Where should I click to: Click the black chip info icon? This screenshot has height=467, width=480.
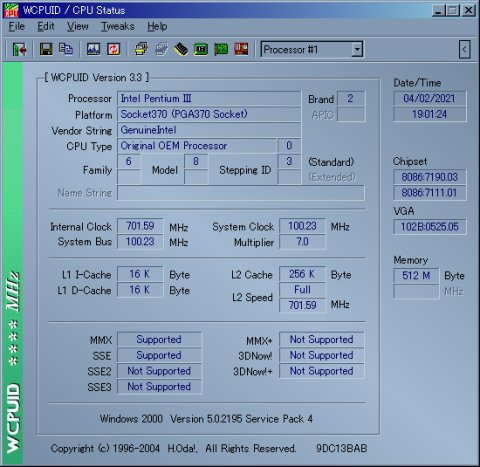[x=181, y=49]
